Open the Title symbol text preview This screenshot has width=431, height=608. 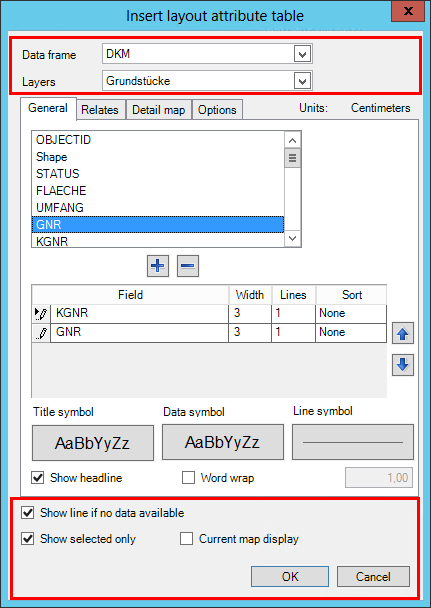(93, 443)
